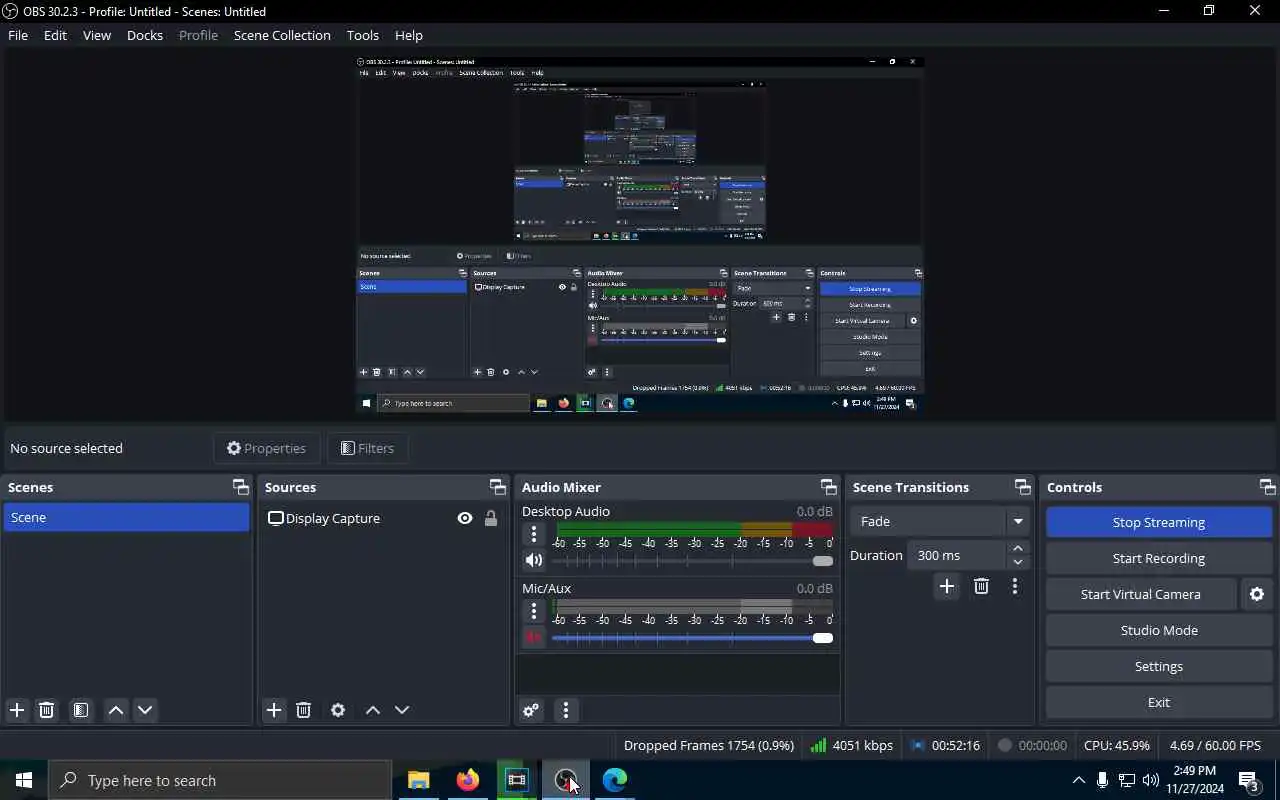Open the Help menu

[409, 35]
